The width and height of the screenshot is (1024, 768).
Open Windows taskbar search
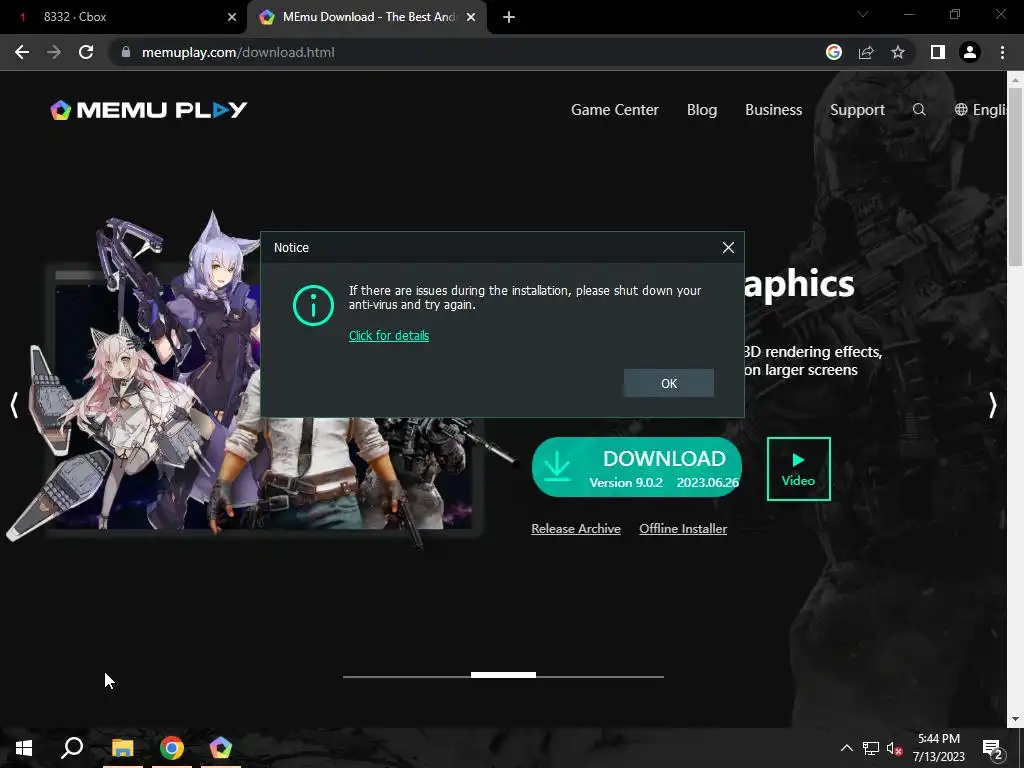72,748
